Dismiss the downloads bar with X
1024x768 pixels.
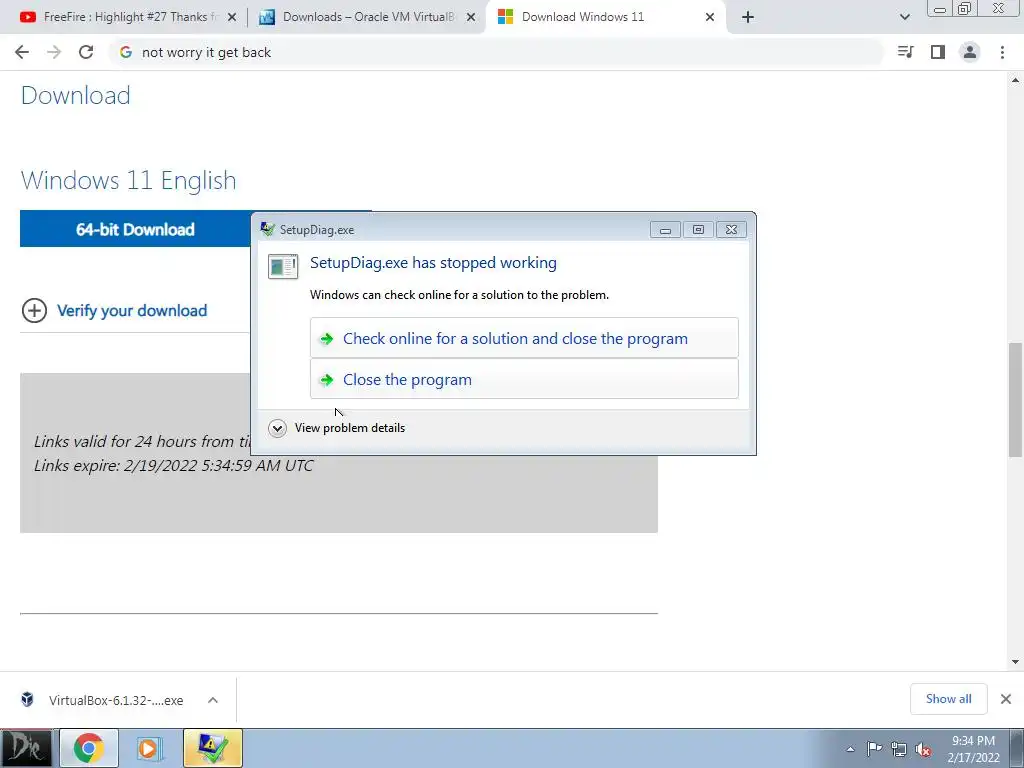1006,699
